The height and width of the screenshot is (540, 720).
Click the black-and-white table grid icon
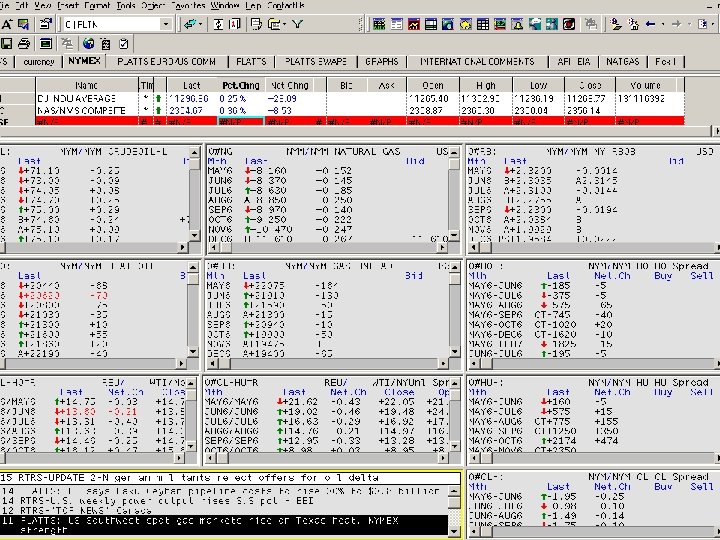(x=483, y=24)
